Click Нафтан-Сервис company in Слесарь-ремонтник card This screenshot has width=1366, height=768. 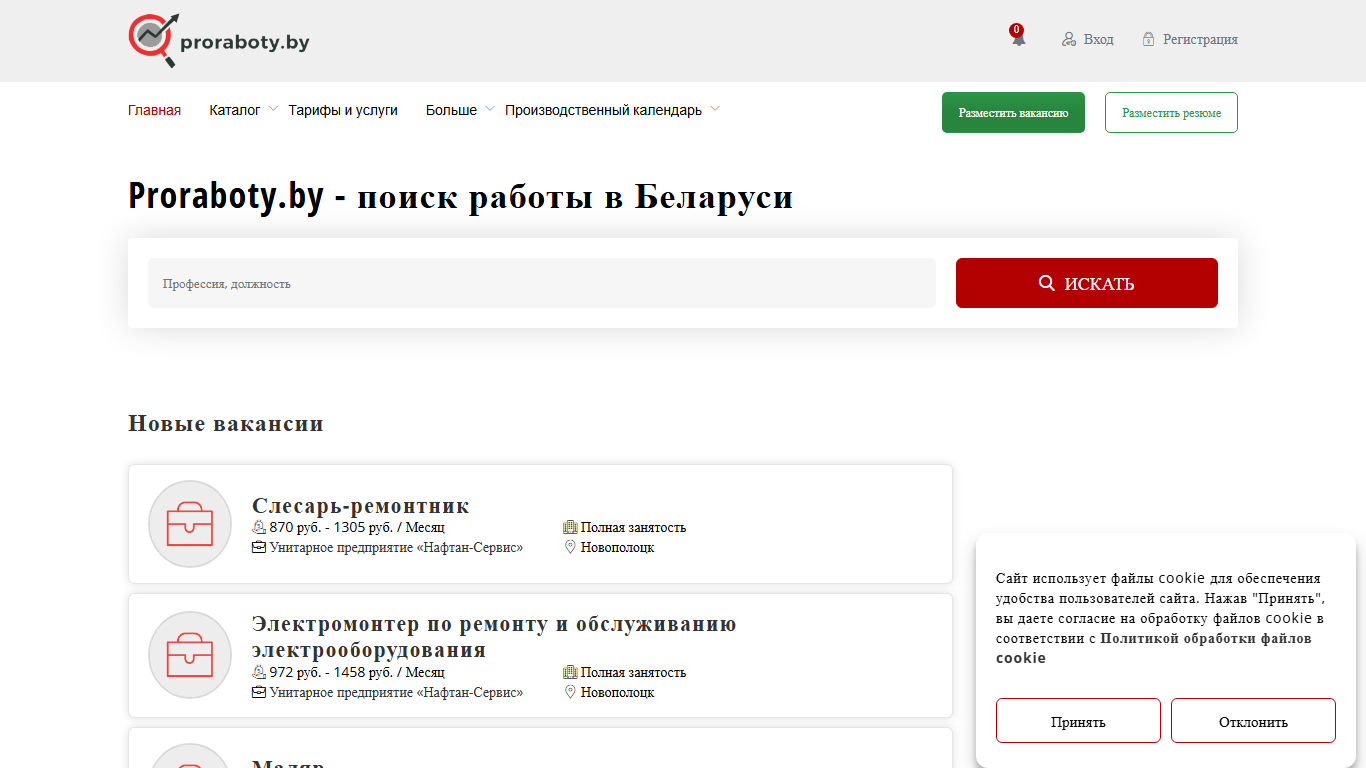(x=396, y=547)
